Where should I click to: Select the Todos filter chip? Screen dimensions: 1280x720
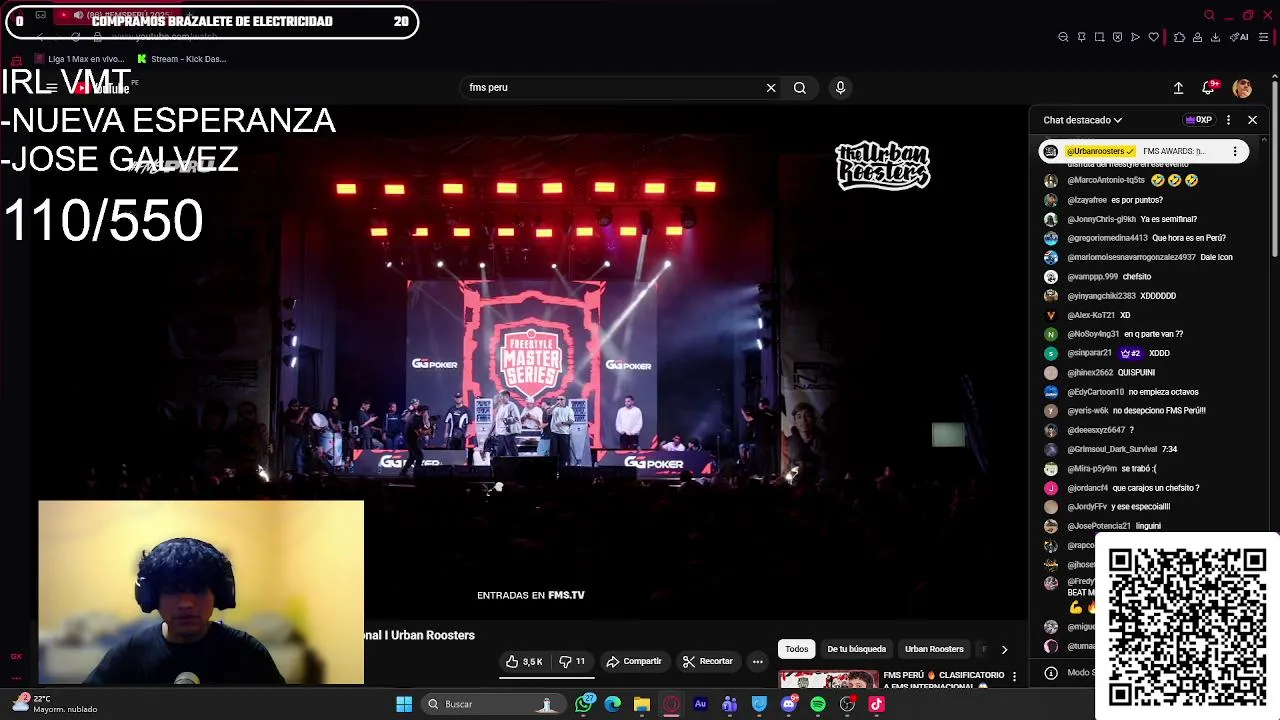click(x=796, y=649)
